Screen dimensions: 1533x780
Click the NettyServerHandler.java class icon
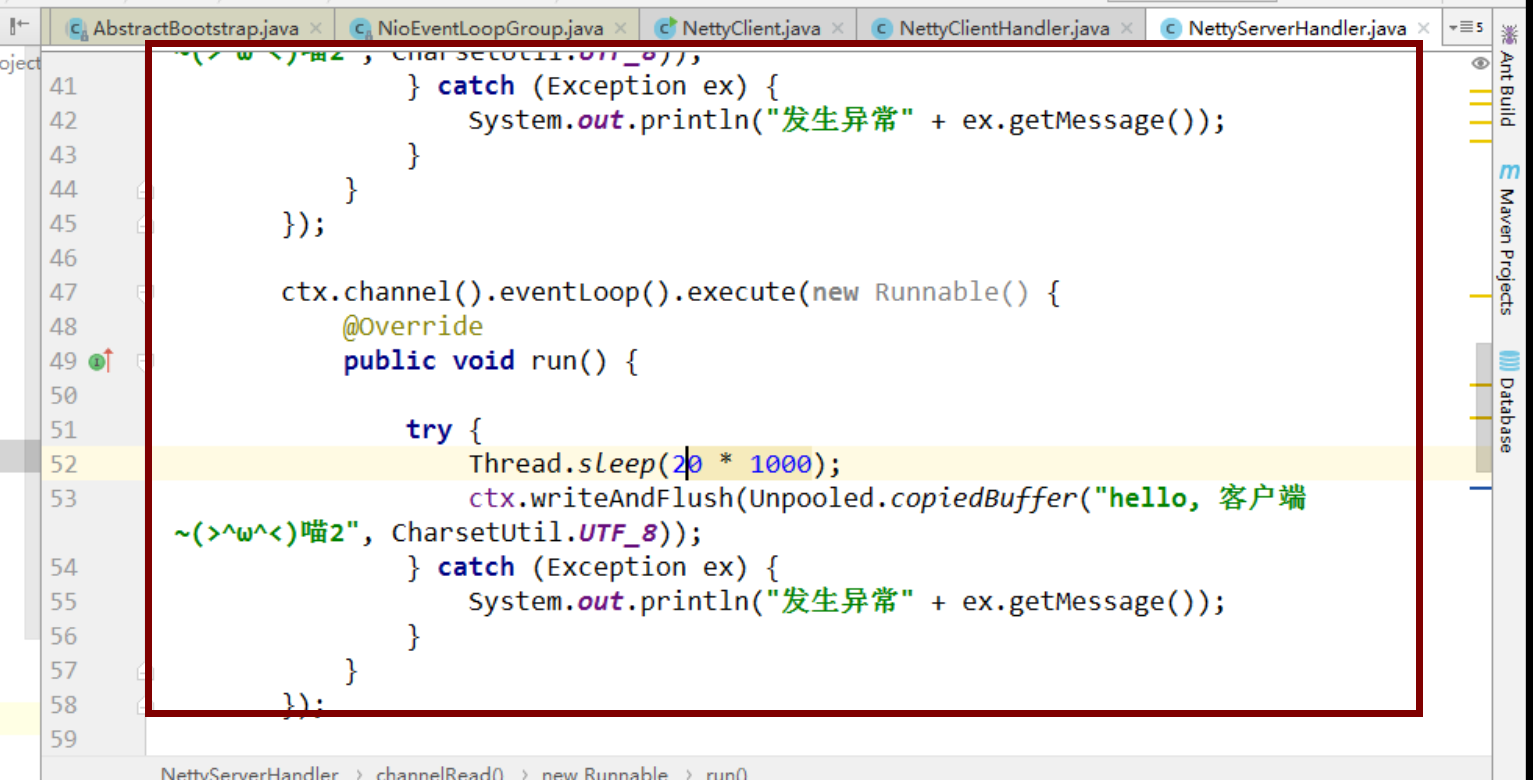(x=1171, y=28)
